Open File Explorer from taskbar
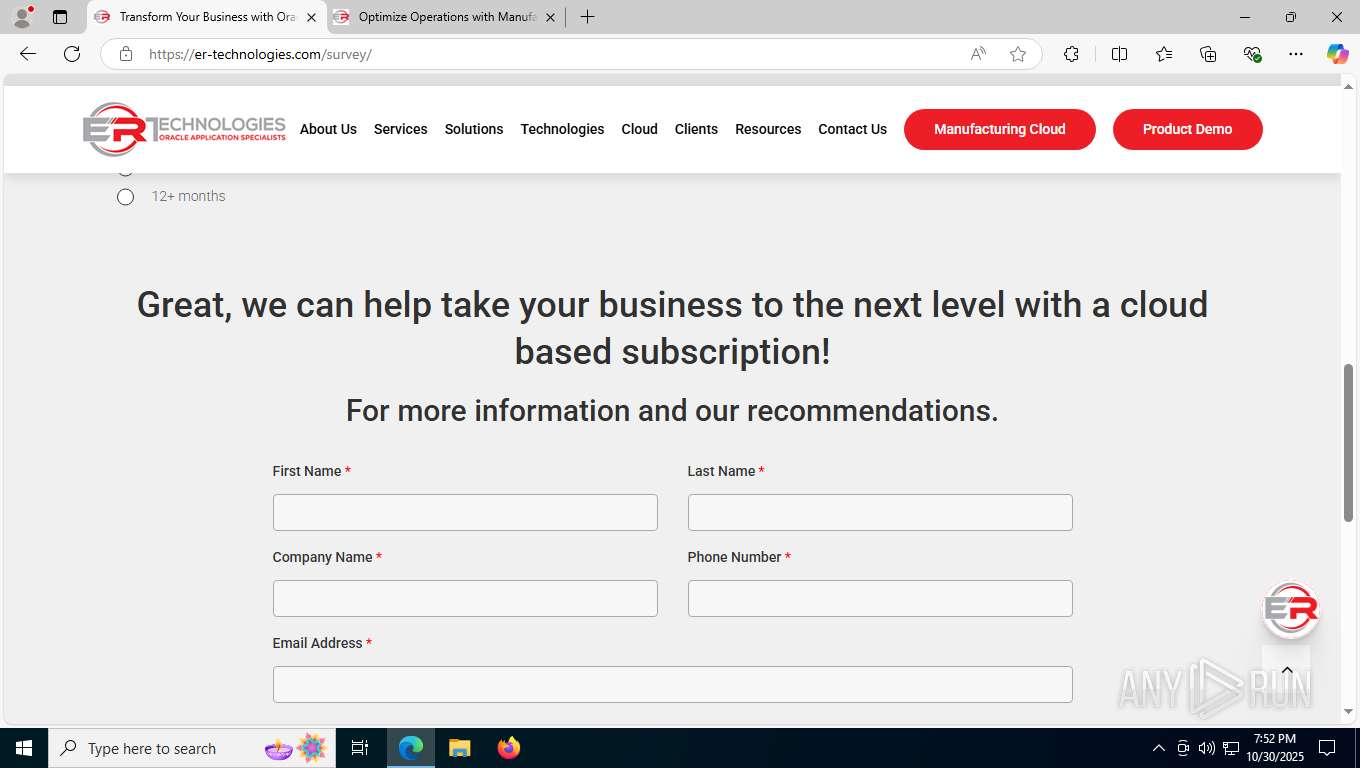The image size is (1360, 768). coord(459,748)
